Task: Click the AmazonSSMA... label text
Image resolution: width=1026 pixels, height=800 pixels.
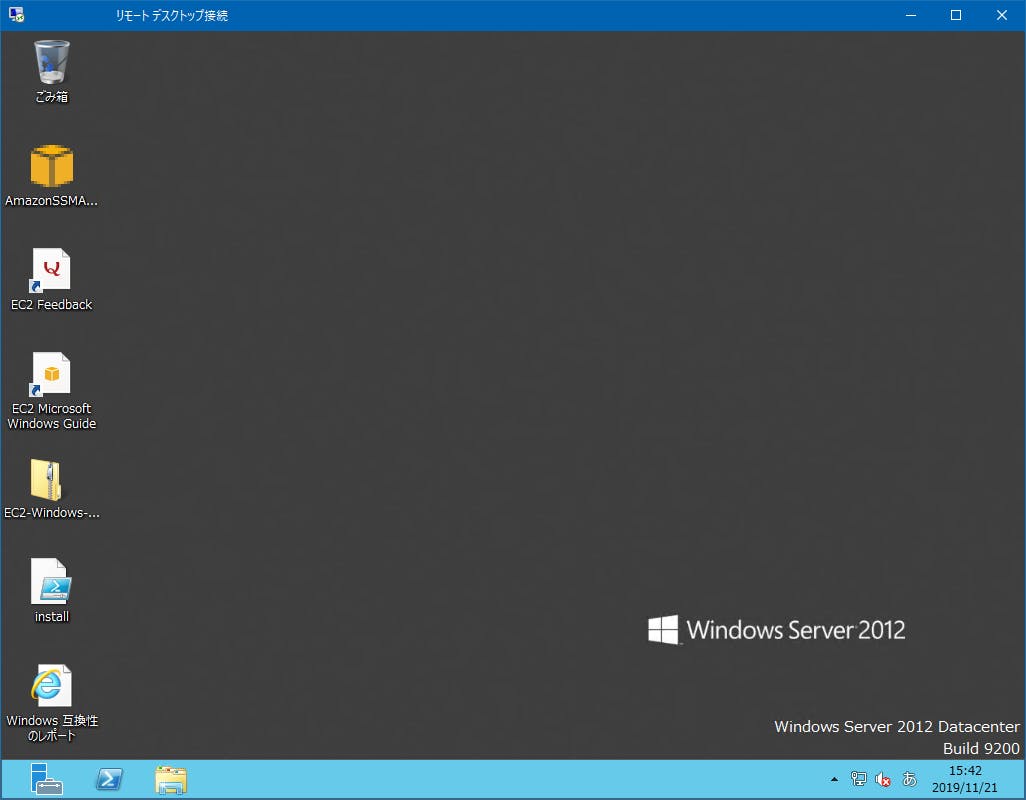Action: coord(52,201)
